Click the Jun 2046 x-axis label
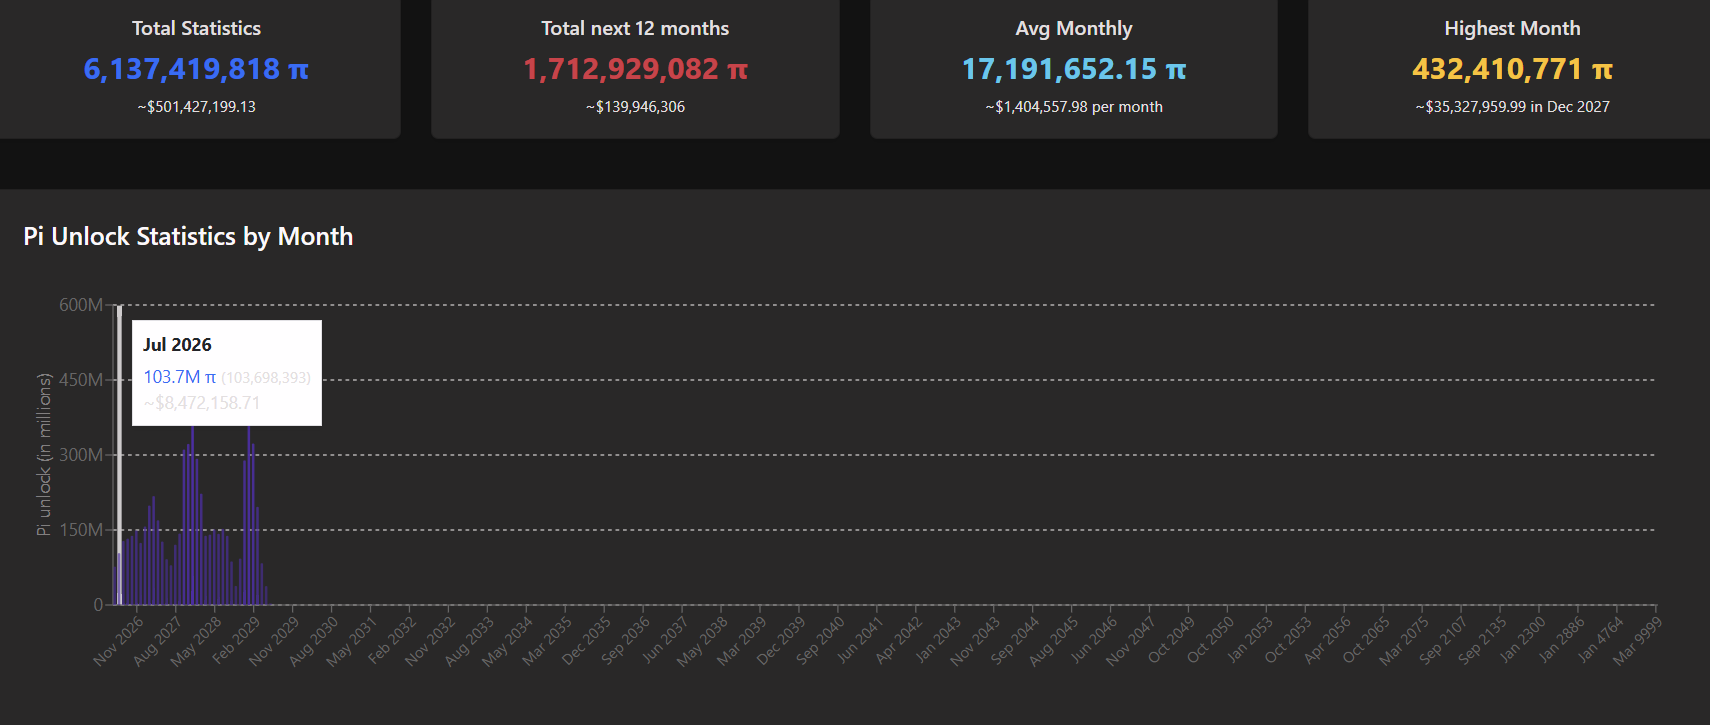Screen dimensions: 1710x725 (1094, 641)
